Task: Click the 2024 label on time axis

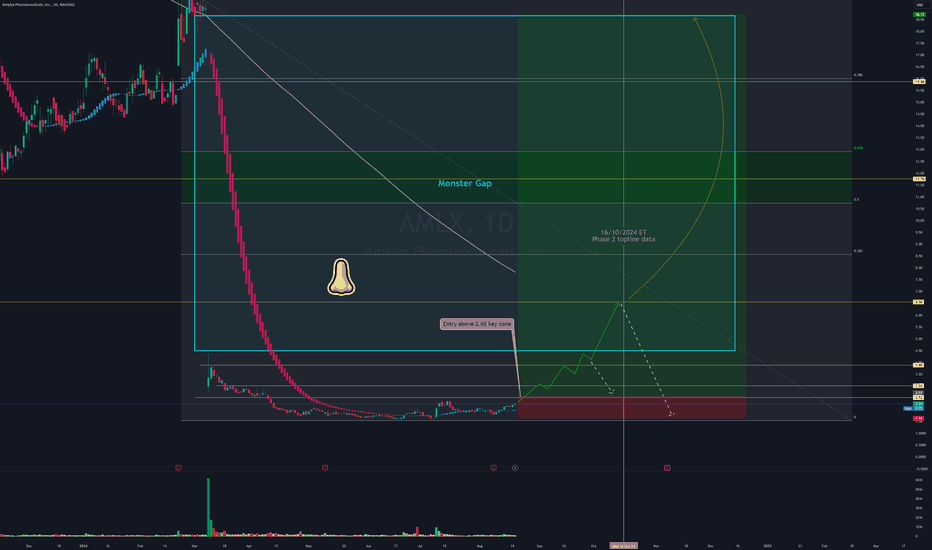Action: coord(83,546)
